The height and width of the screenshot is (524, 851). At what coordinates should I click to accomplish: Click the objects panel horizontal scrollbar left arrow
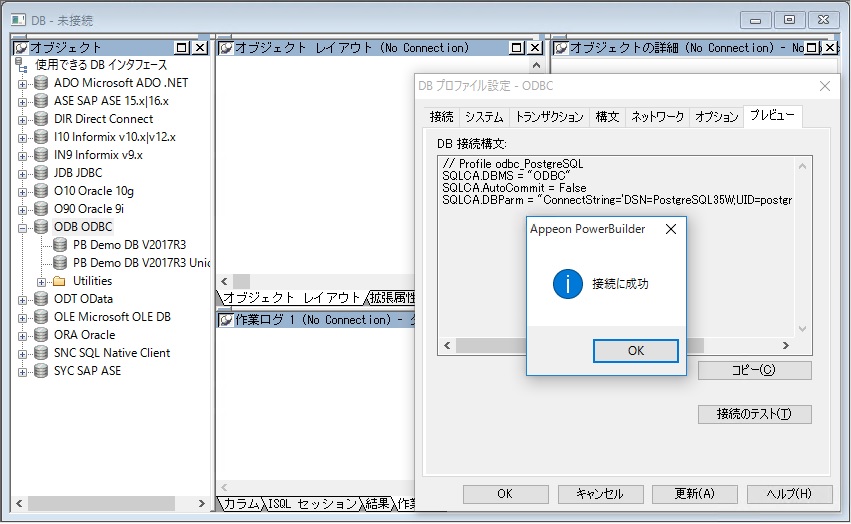tap(19, 504)
